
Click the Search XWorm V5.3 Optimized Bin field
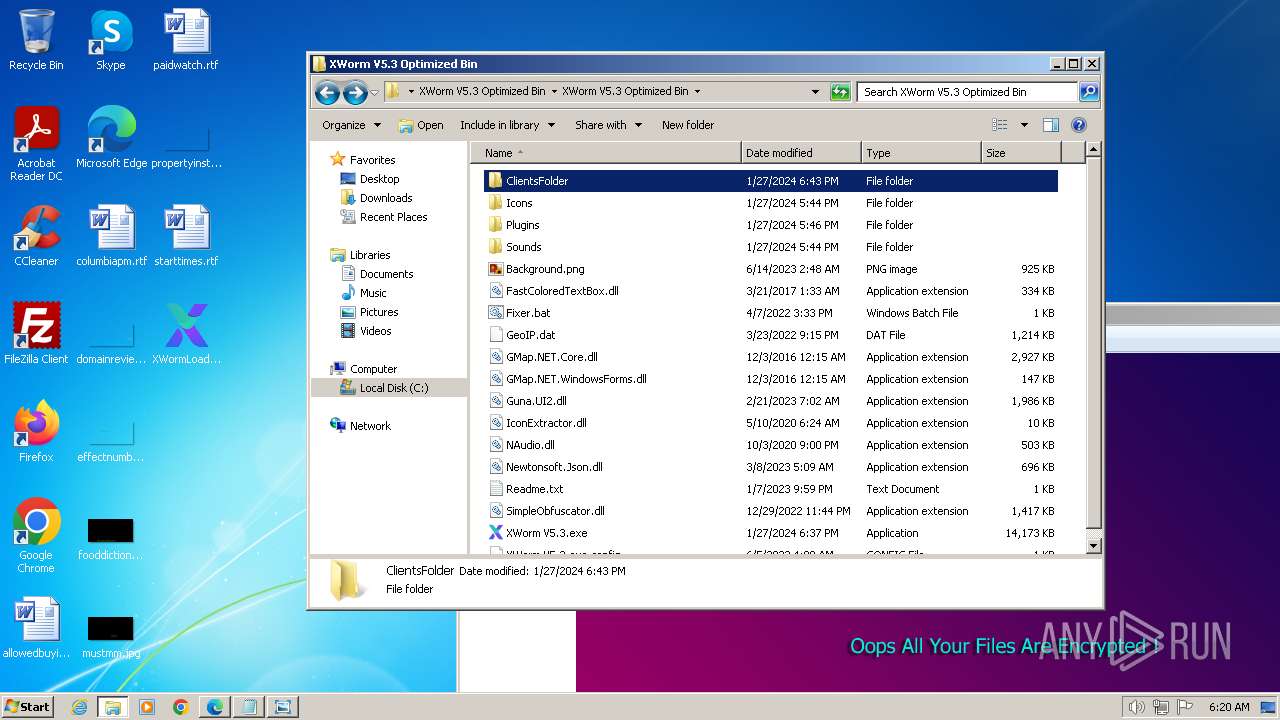point(966,92)
